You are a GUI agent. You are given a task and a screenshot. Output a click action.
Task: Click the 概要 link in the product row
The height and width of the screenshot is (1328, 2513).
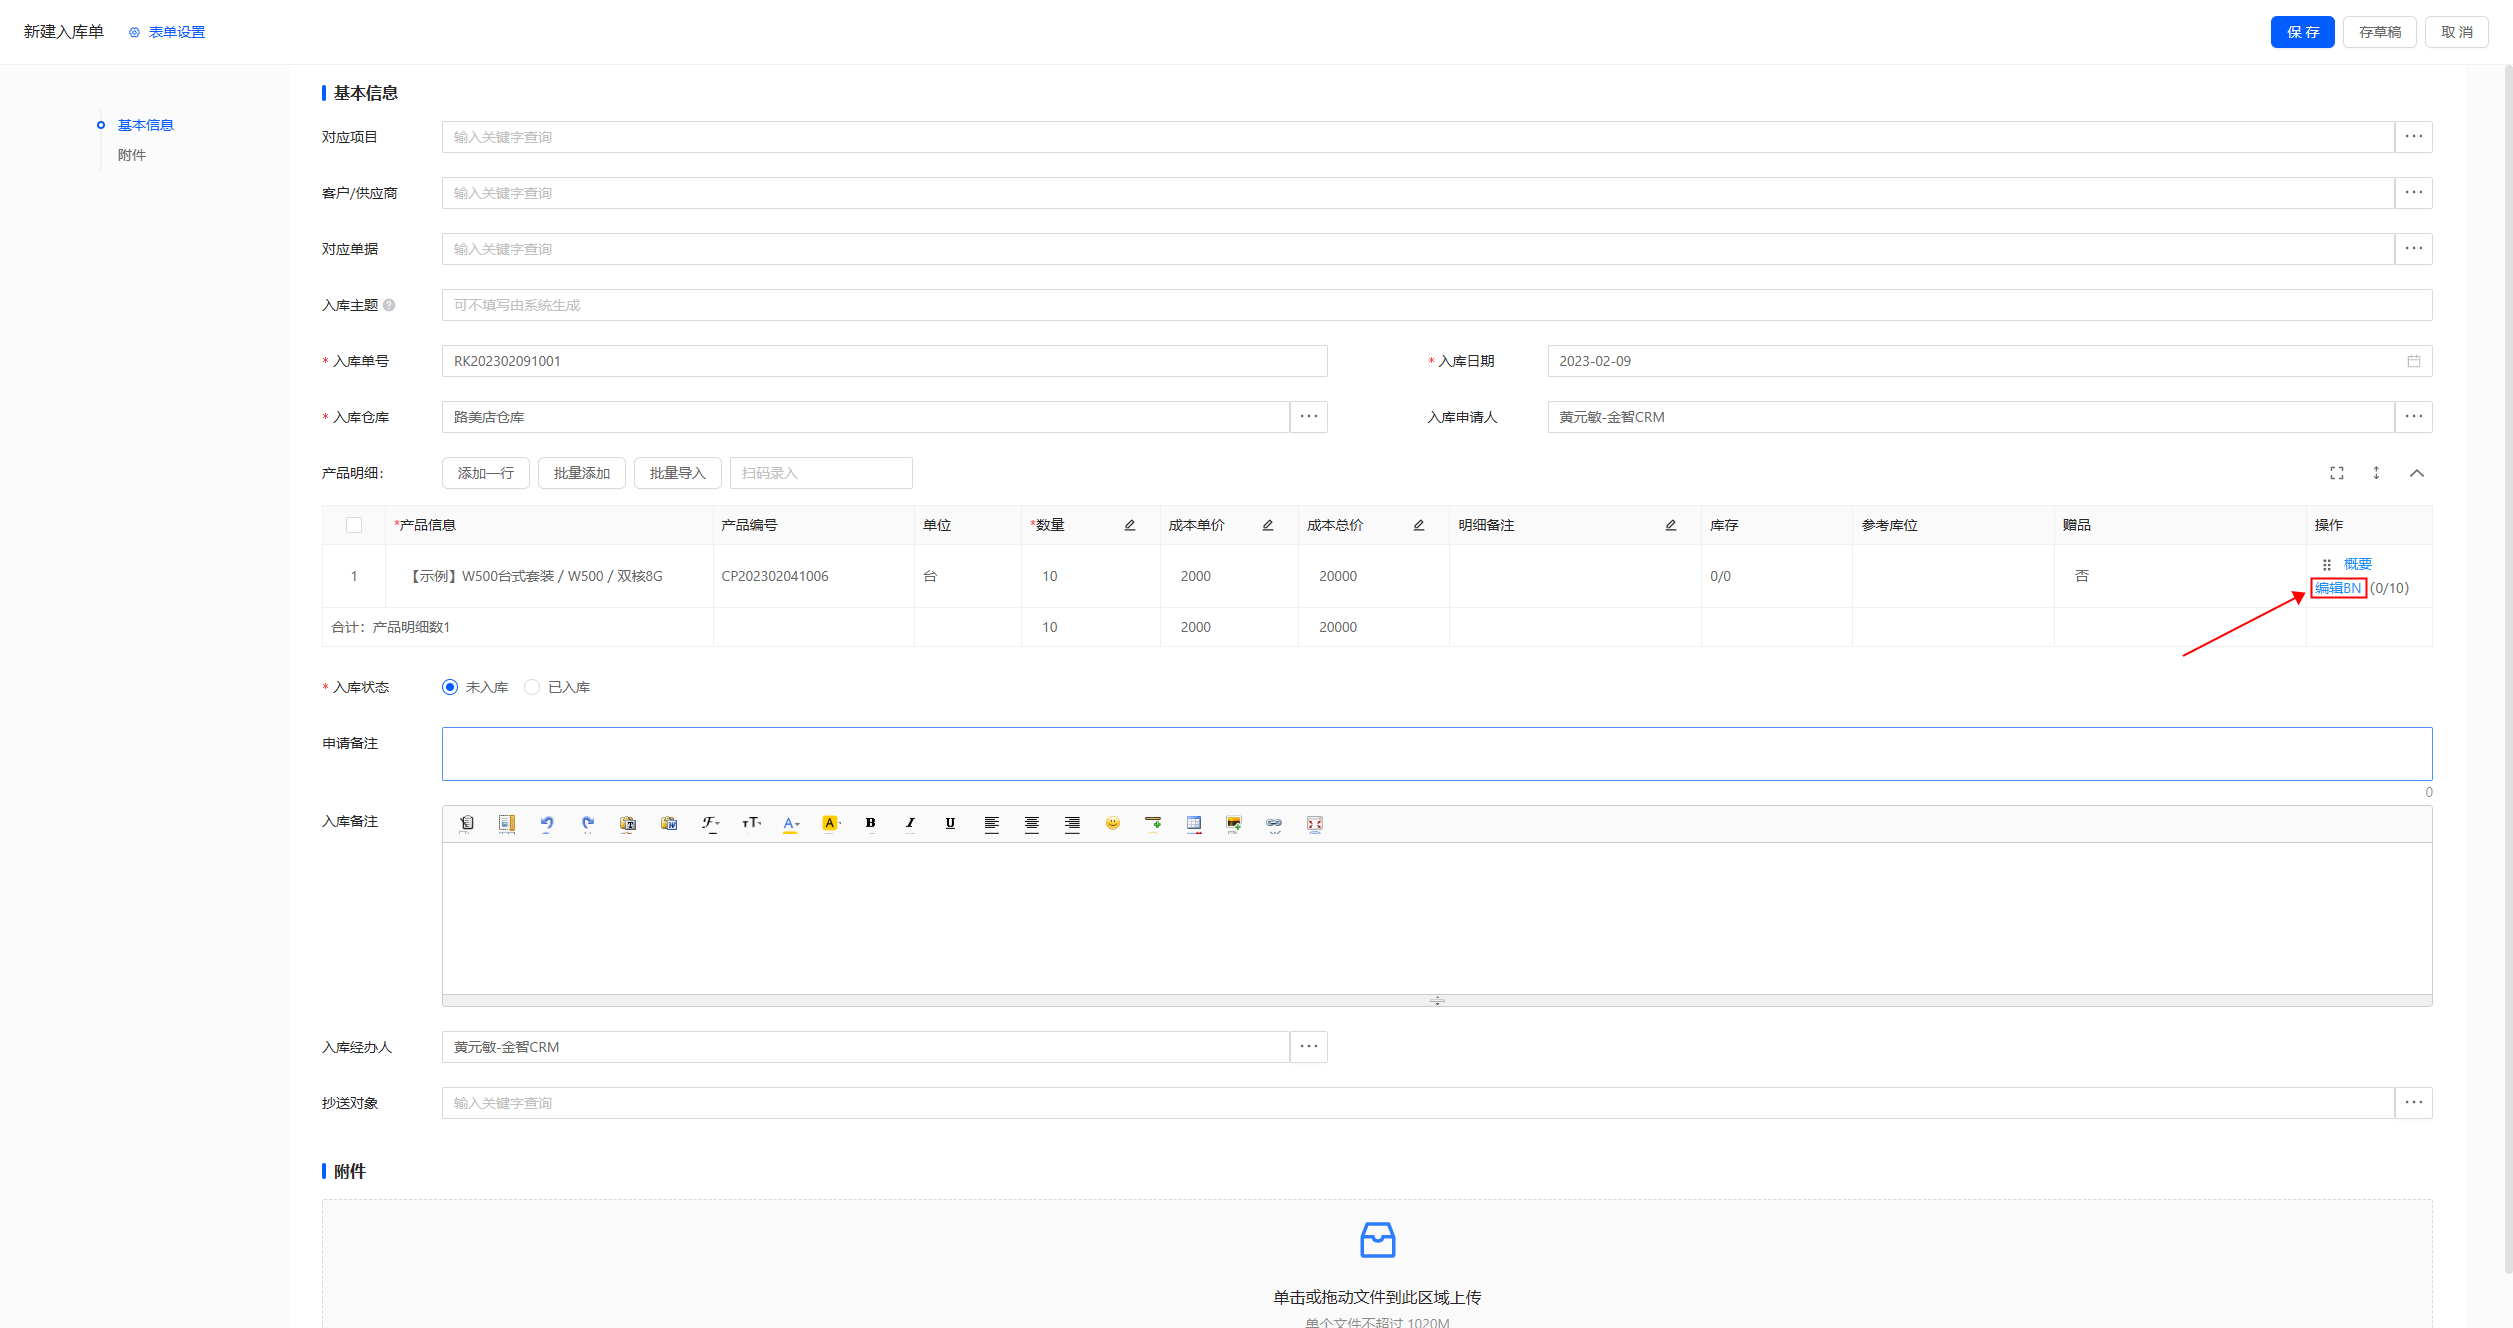[x=2358, y=564]
